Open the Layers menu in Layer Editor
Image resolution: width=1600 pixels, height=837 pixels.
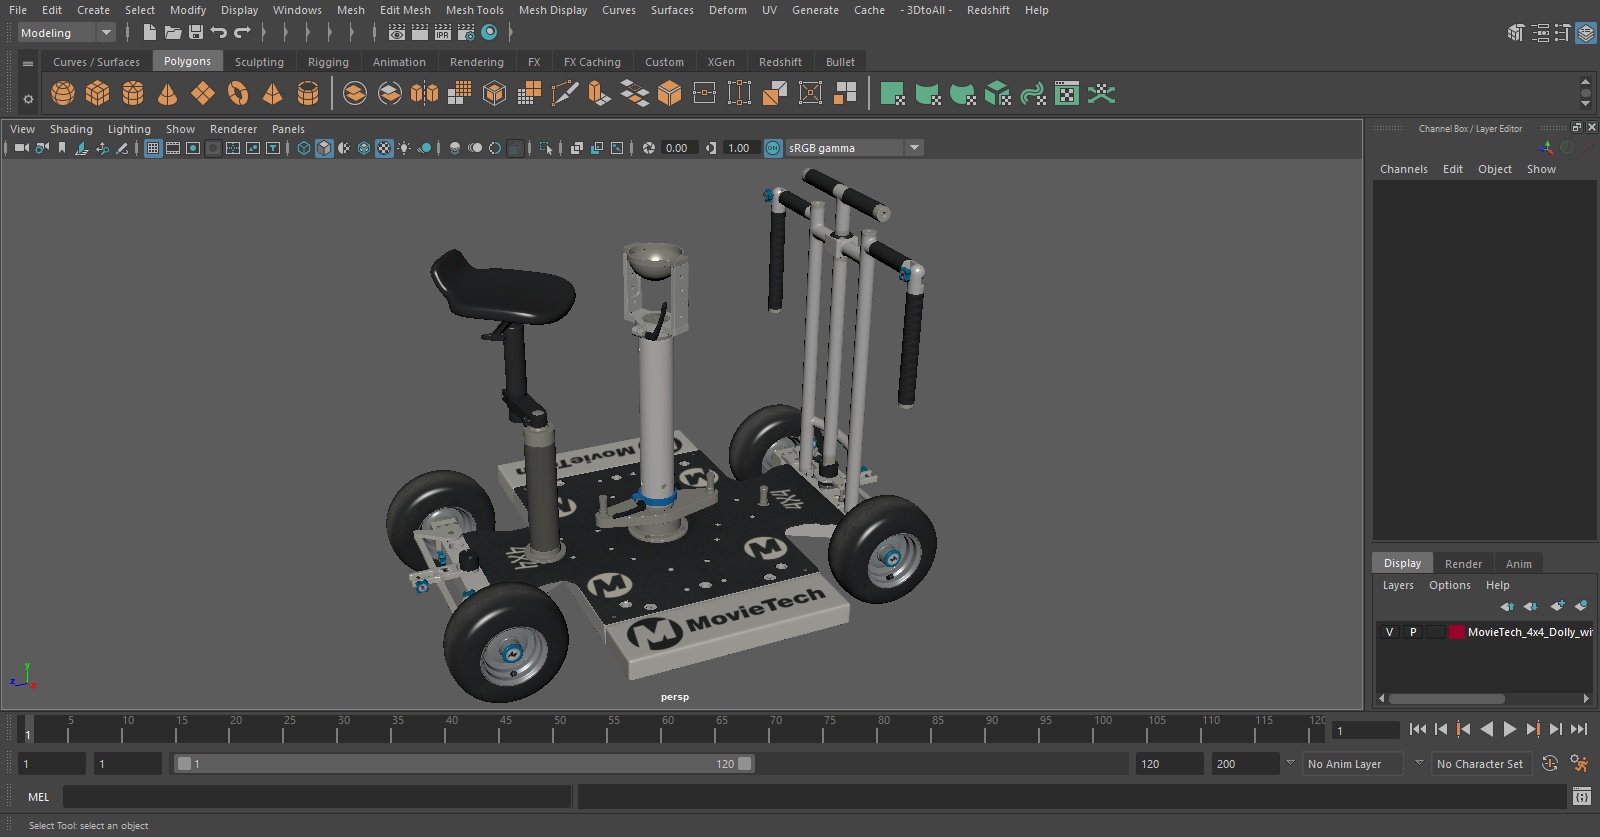[x=1398, y=585]
